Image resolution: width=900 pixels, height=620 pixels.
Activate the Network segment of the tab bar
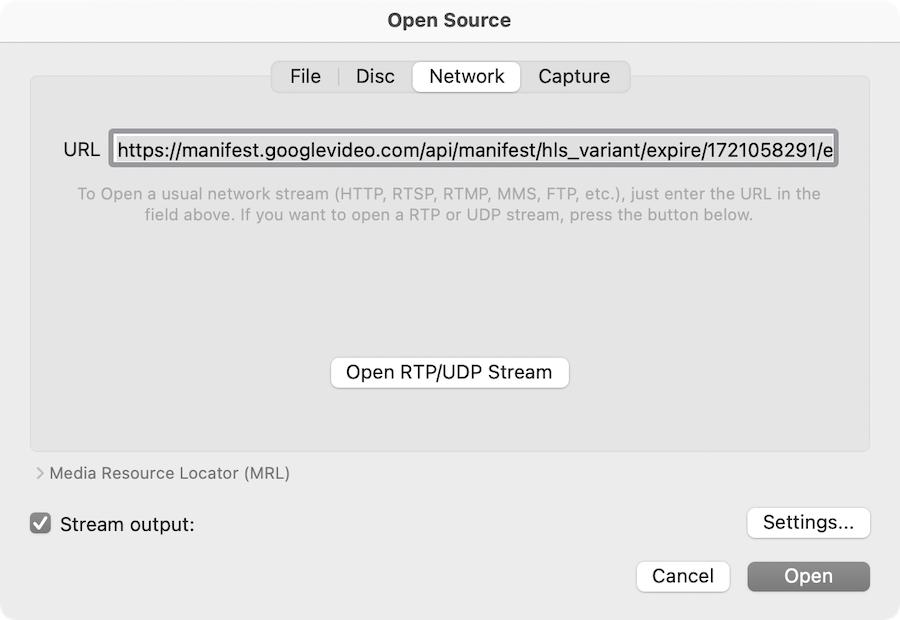(x=466, y=76)
